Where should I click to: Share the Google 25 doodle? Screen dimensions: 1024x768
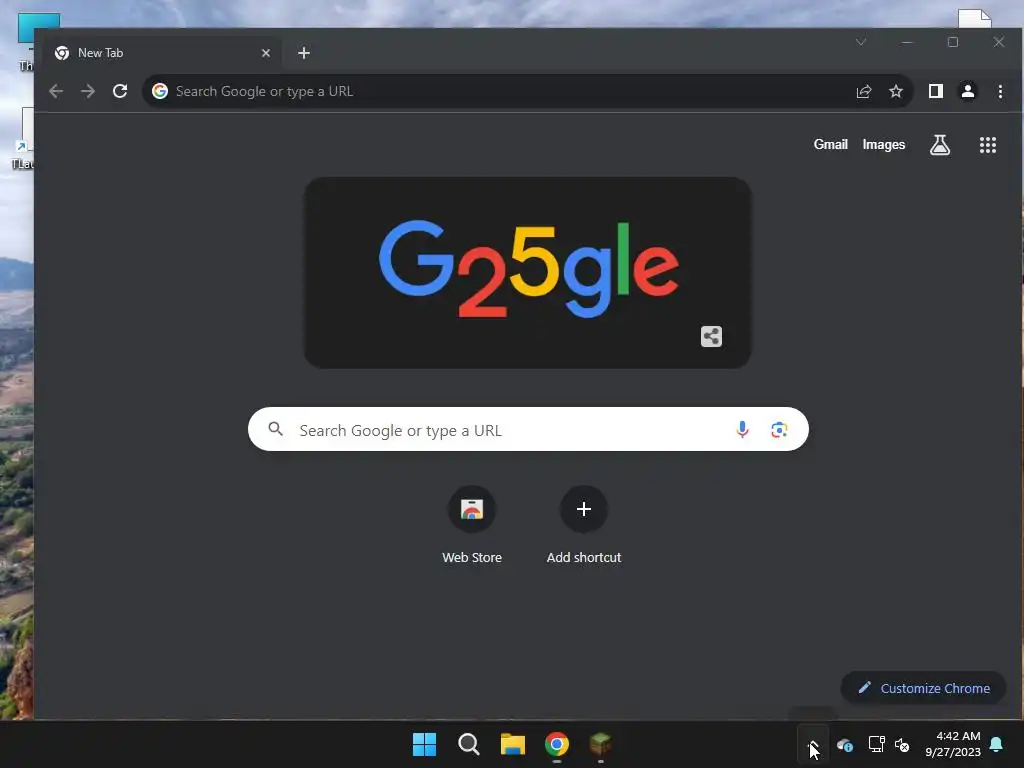pos(711,336)
